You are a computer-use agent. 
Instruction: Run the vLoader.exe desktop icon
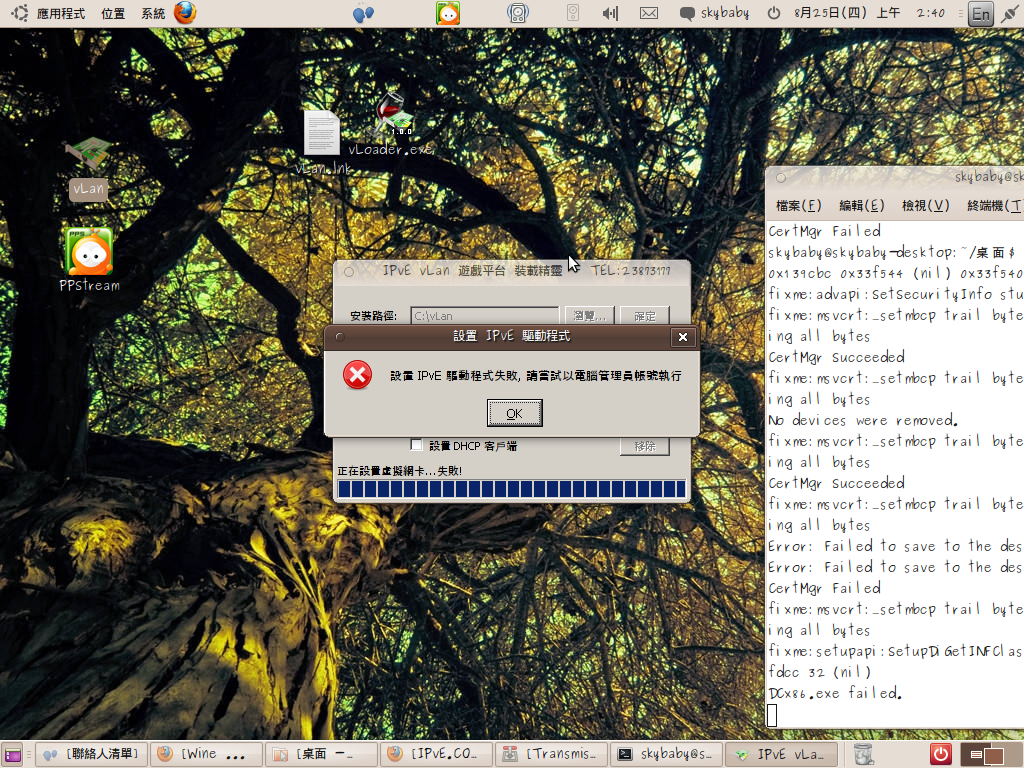pos(396,124)
